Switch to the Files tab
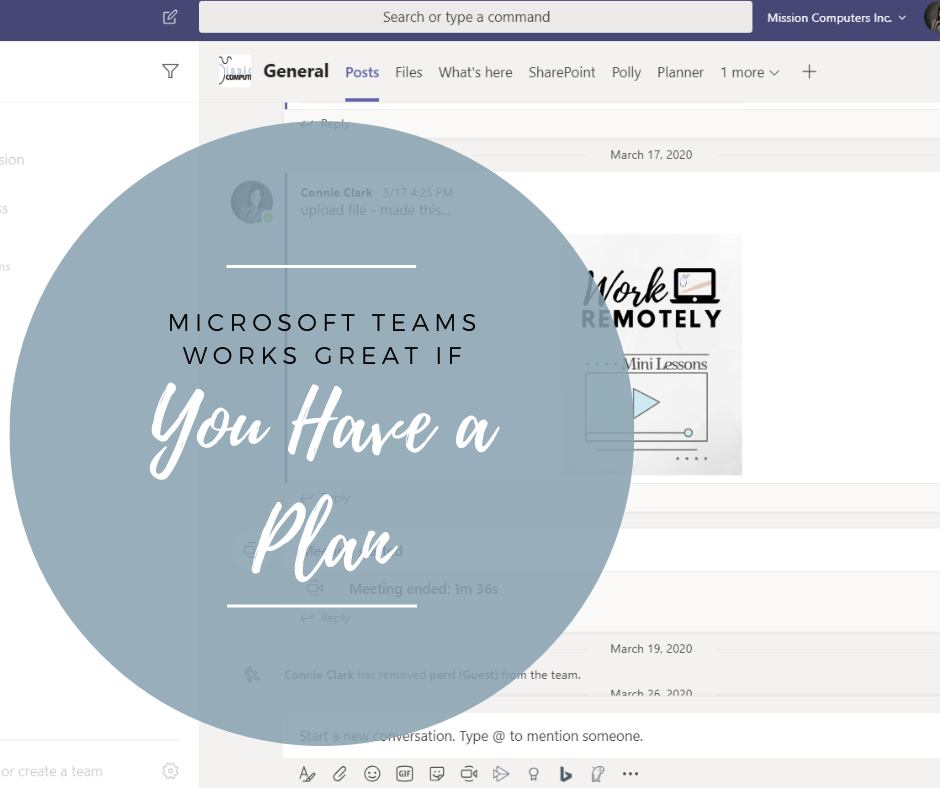The height and width of the screenshot is (788, 940). pyautogui.click(x=409, y=73)
